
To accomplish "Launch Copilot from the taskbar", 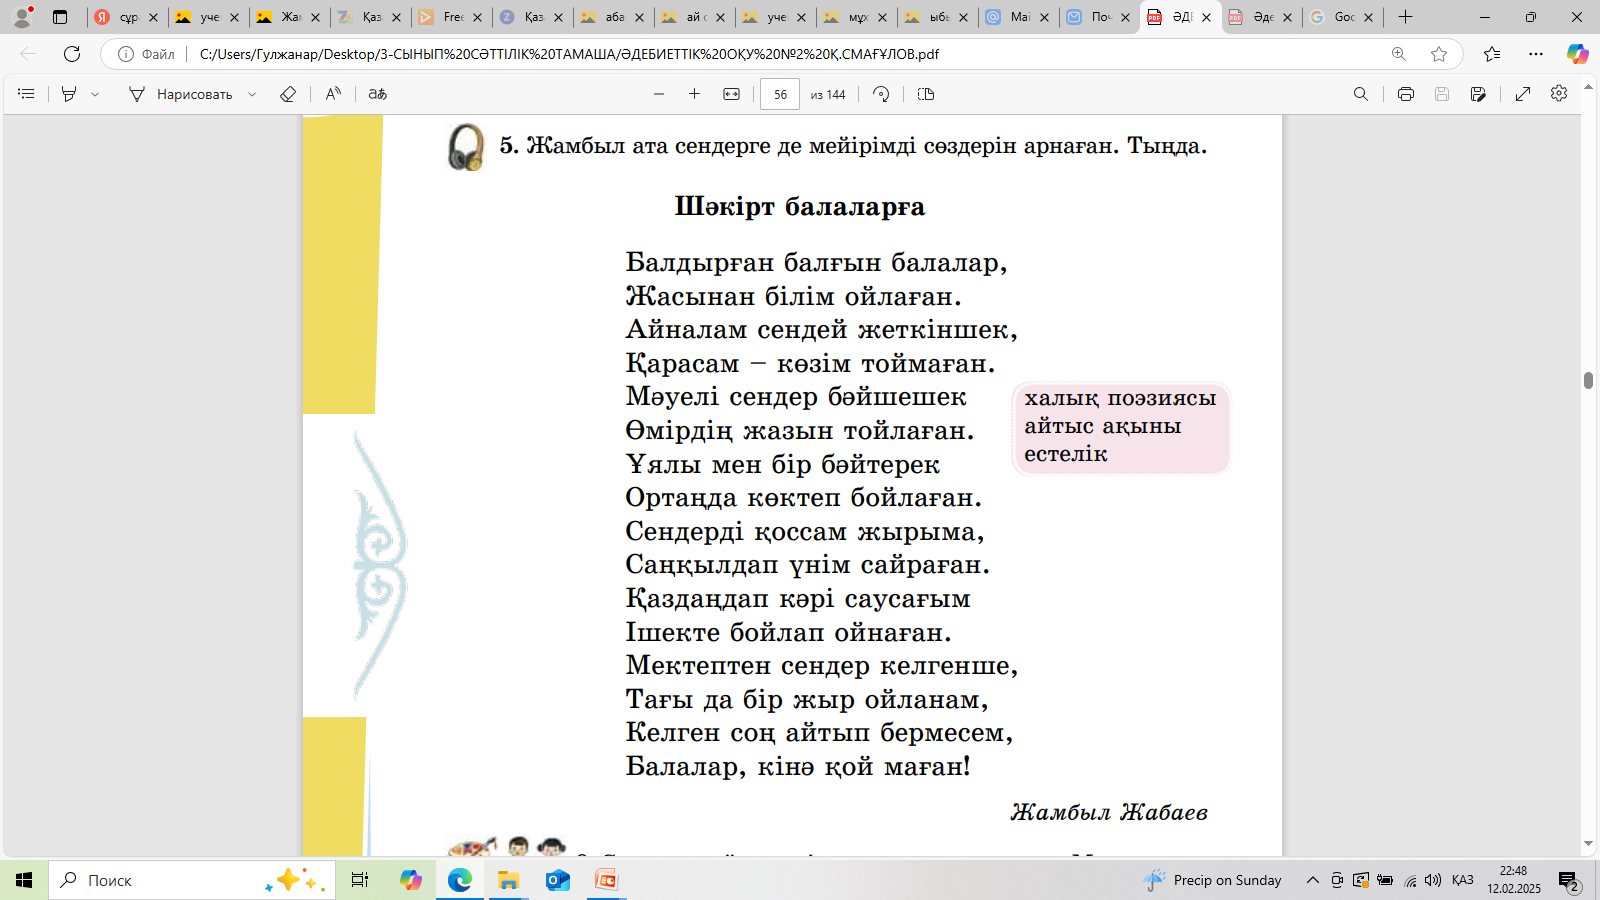I will pos(411,880).
